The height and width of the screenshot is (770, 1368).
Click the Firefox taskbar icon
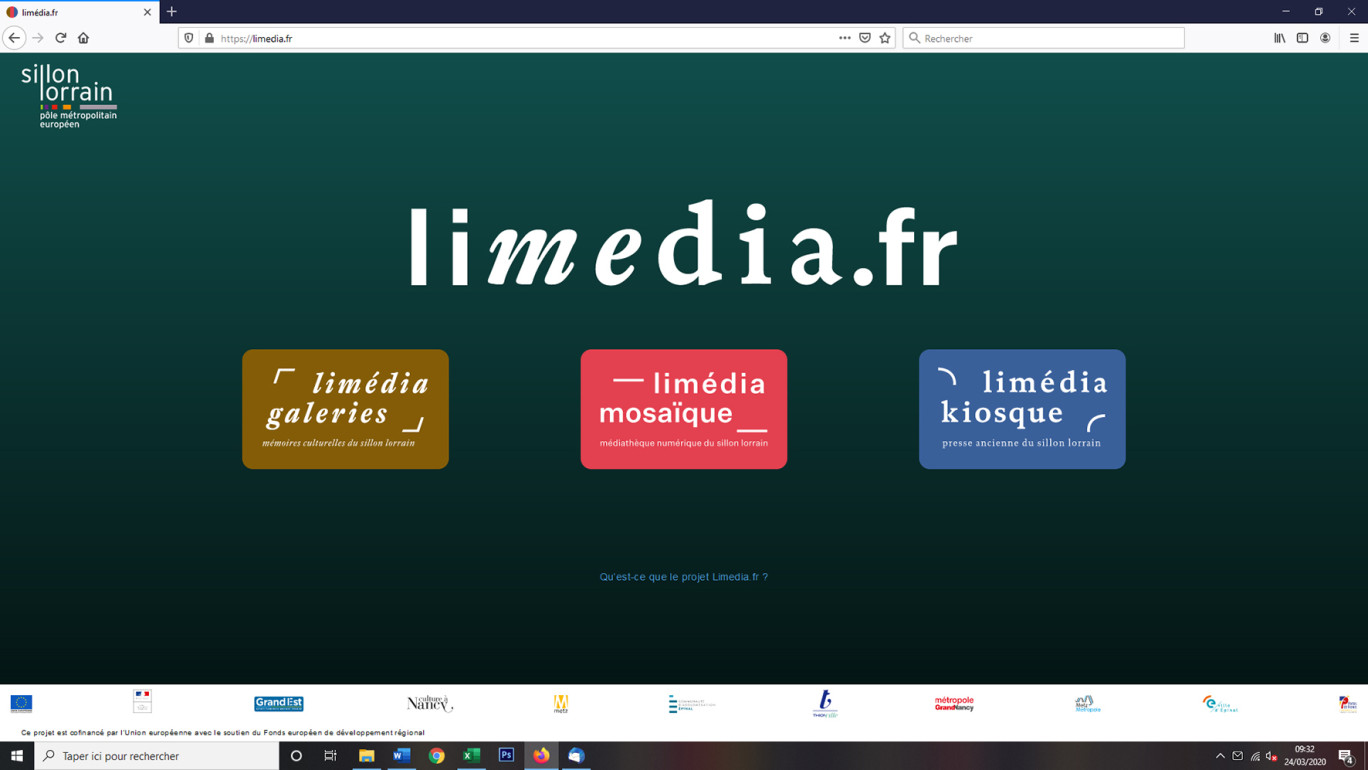(541, 756)
